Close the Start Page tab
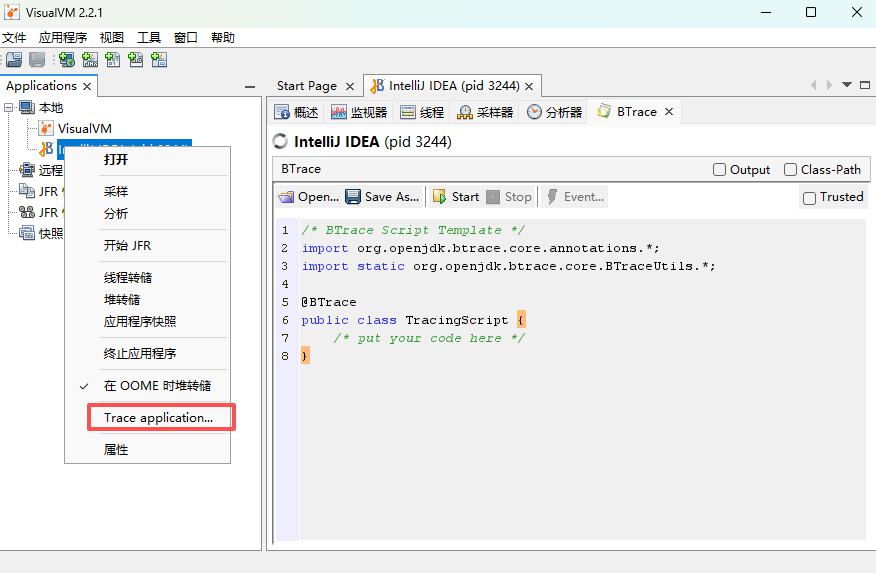The width and height of the screenshot is (876, 573). pos(350,87)
